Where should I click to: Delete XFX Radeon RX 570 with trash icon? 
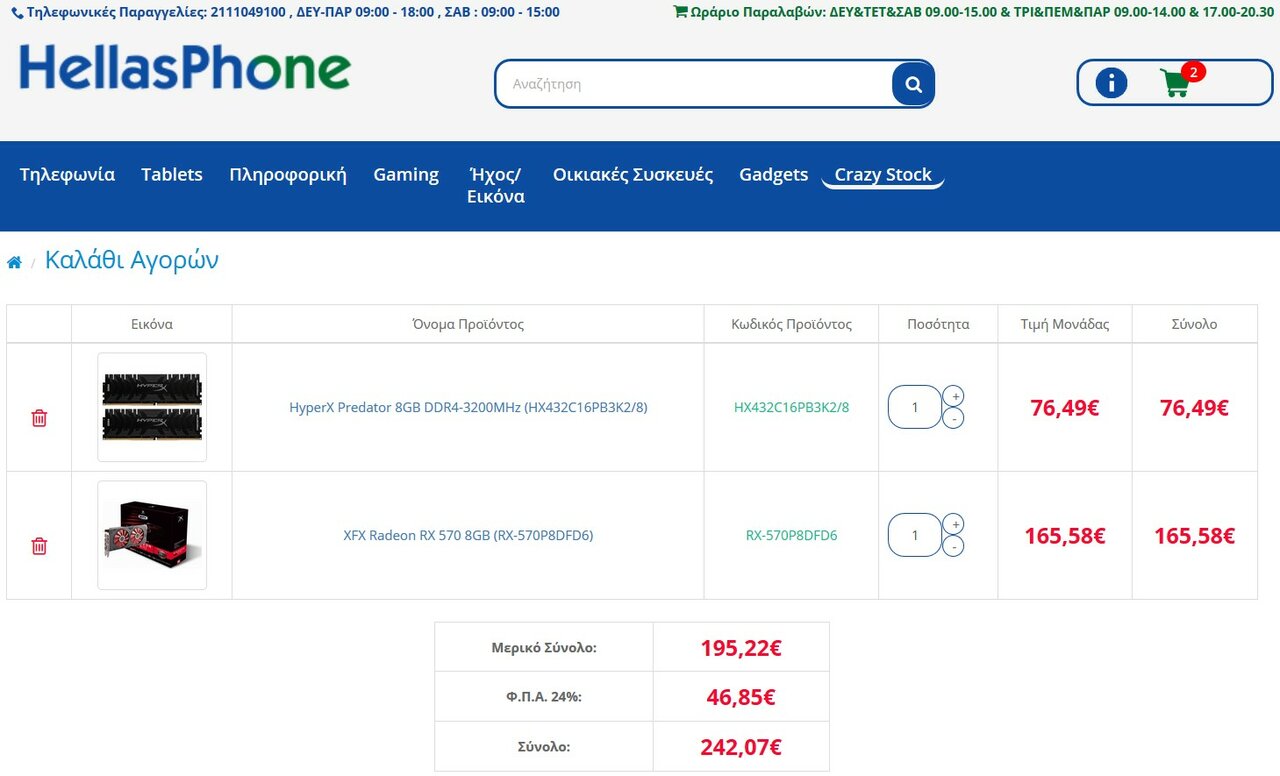39,546
